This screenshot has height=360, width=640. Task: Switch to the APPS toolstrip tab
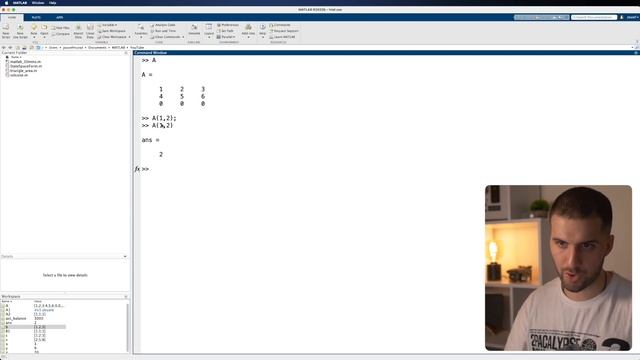point(60,18)
